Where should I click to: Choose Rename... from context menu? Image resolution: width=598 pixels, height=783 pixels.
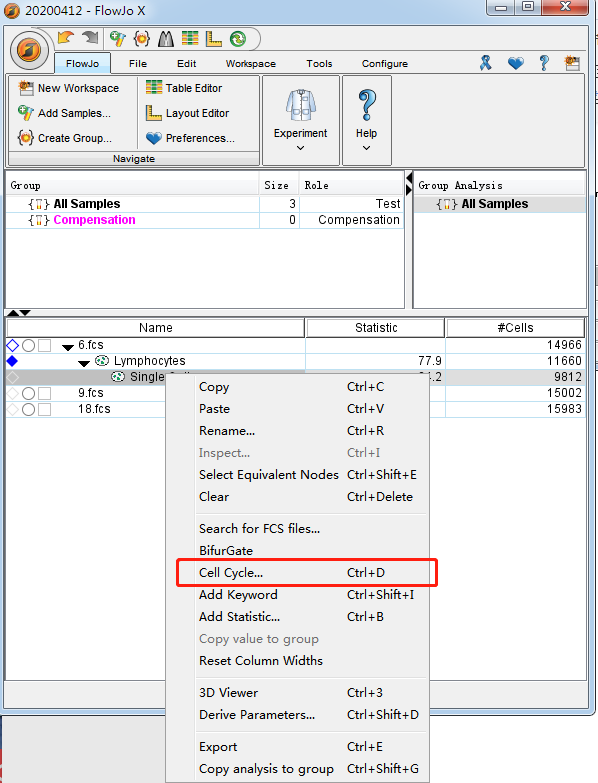click(298, 430)
